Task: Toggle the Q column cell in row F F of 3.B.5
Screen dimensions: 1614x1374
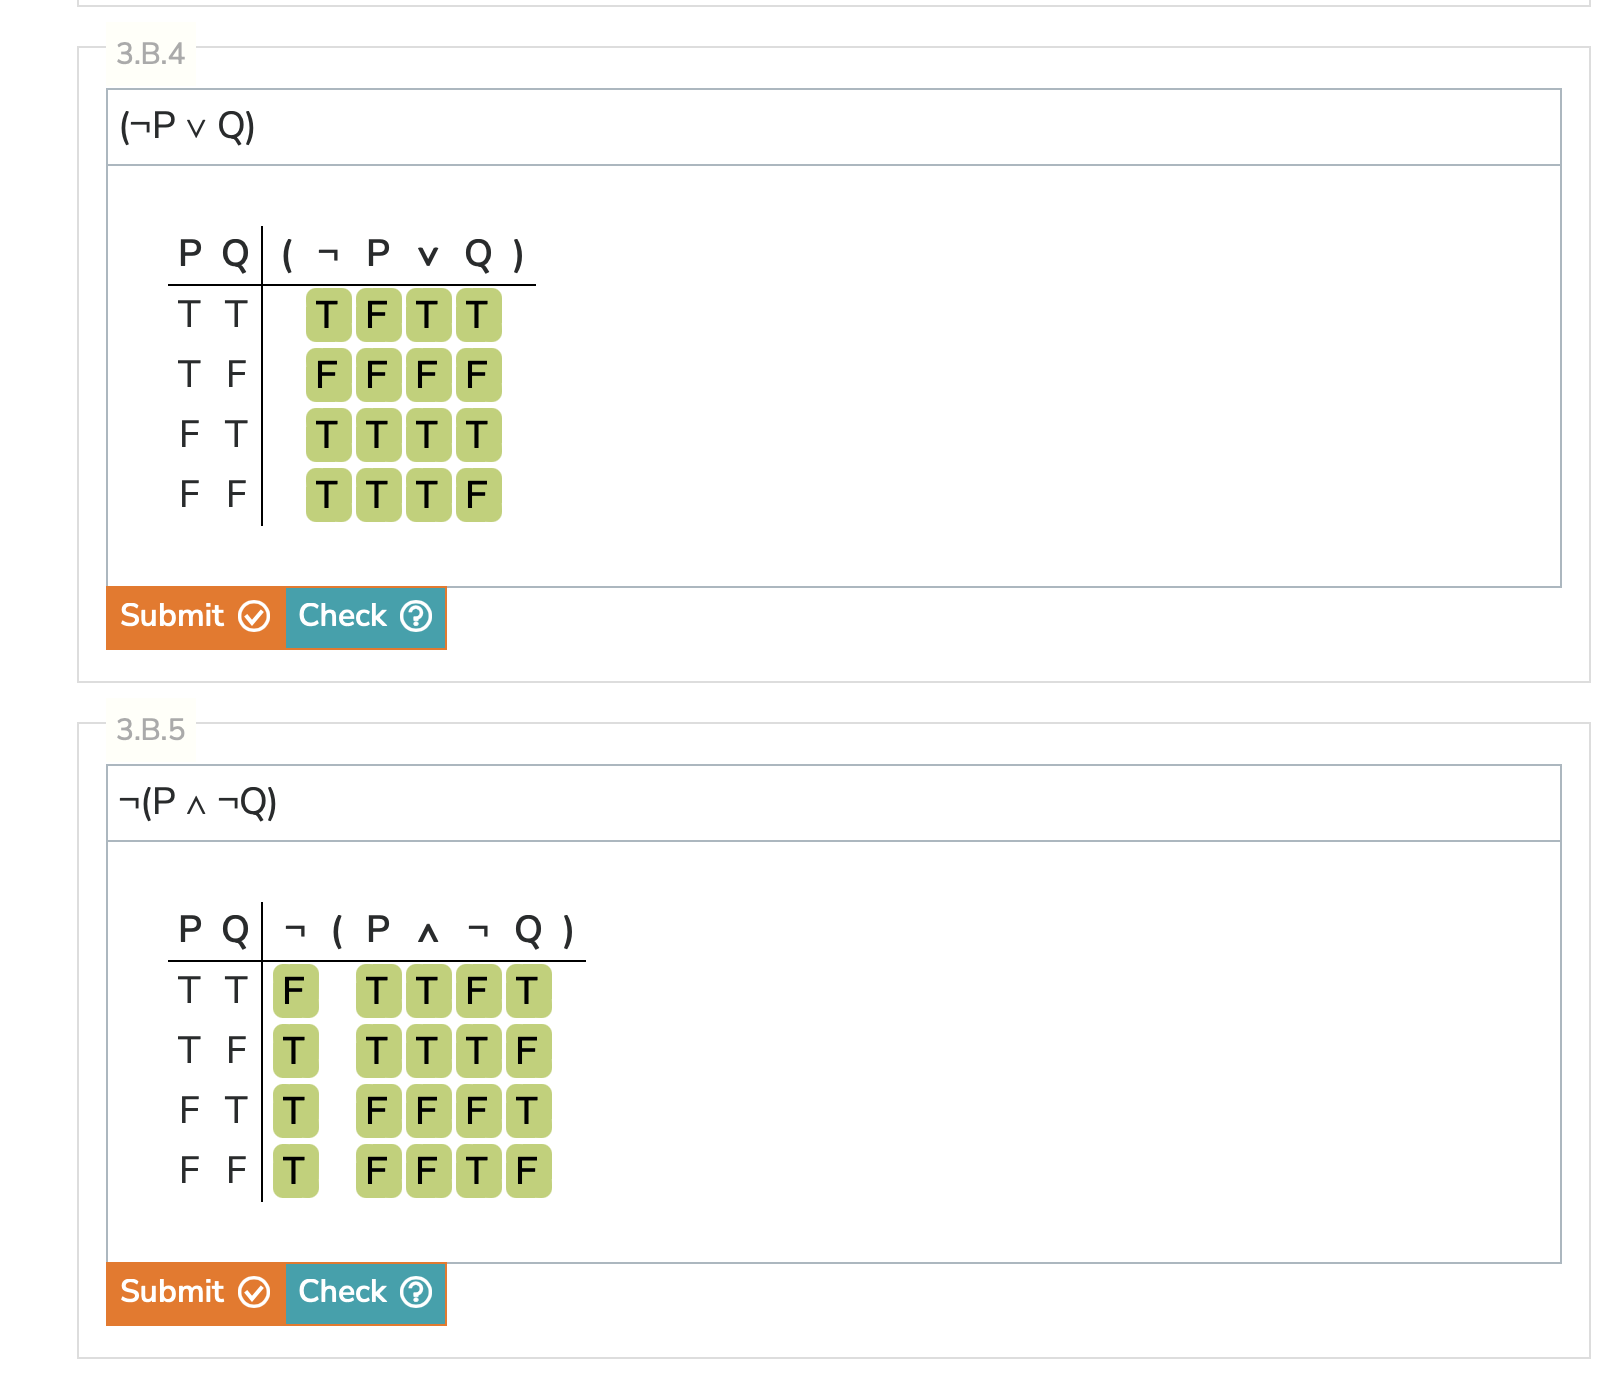Action: click(x=527, y=1170)
